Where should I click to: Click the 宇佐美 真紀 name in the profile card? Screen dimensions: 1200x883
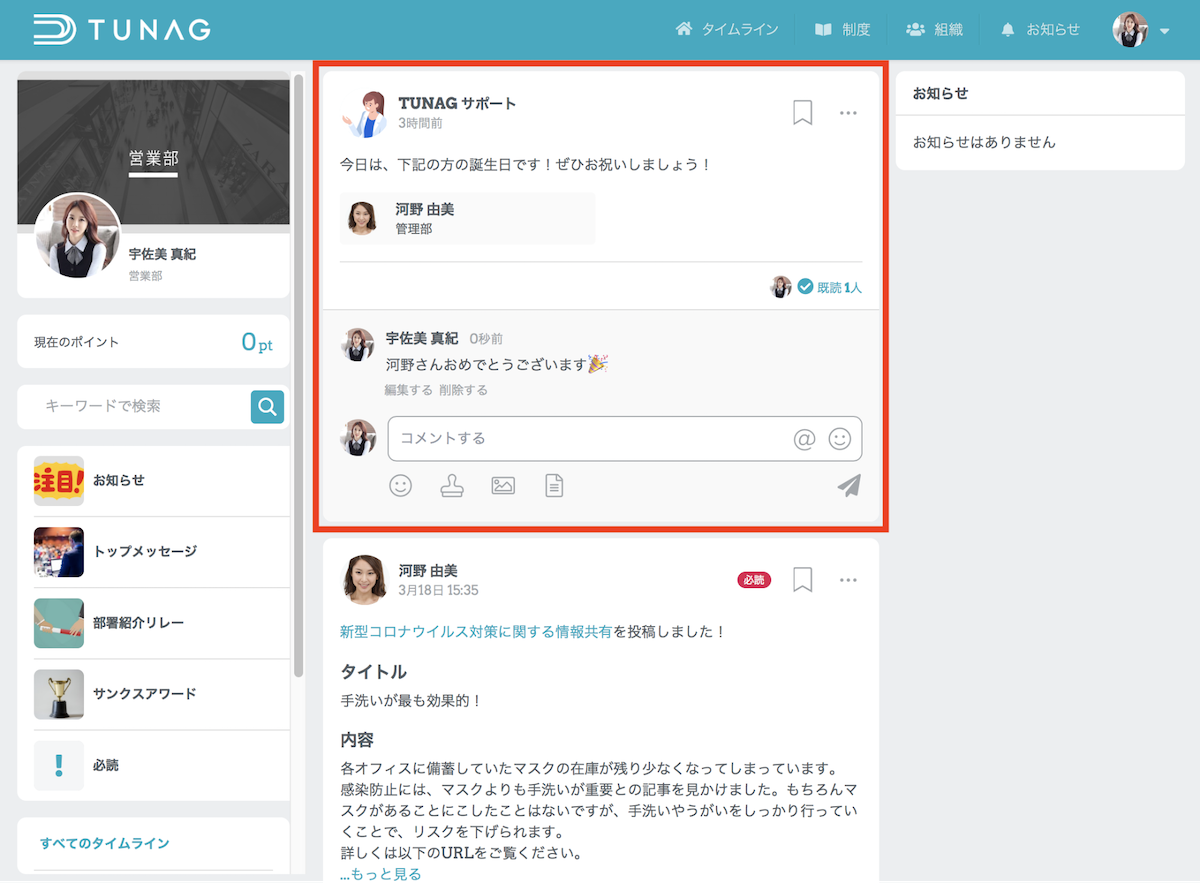click(x=162, y=254)
